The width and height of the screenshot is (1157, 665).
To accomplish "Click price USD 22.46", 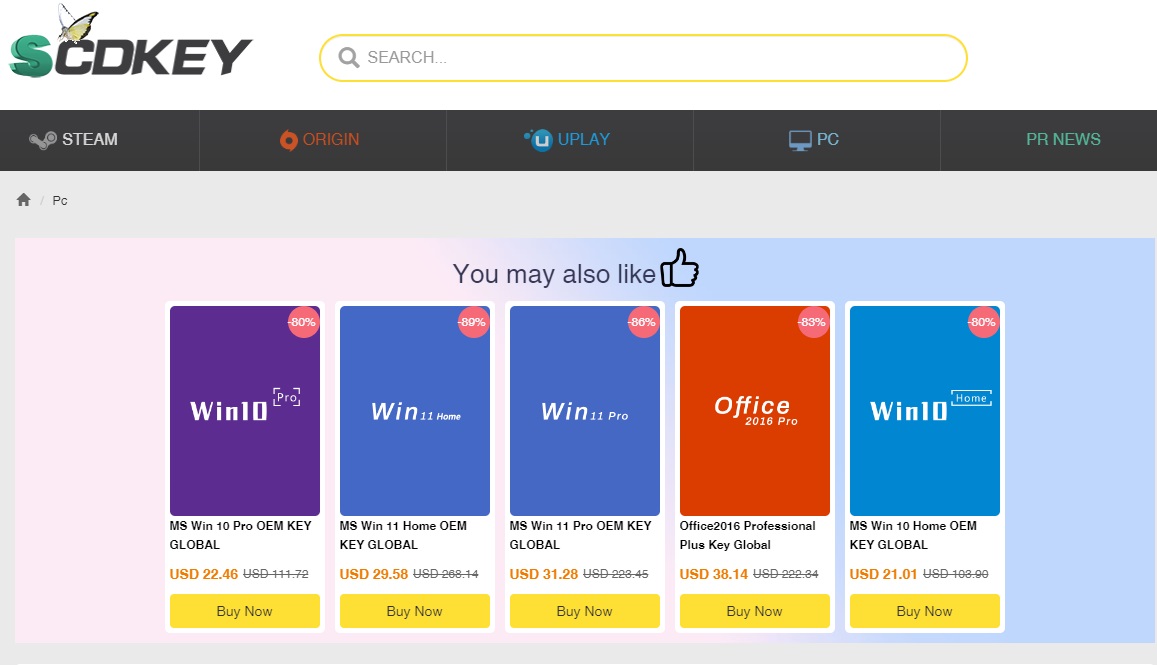I will [x=204, y=574].
